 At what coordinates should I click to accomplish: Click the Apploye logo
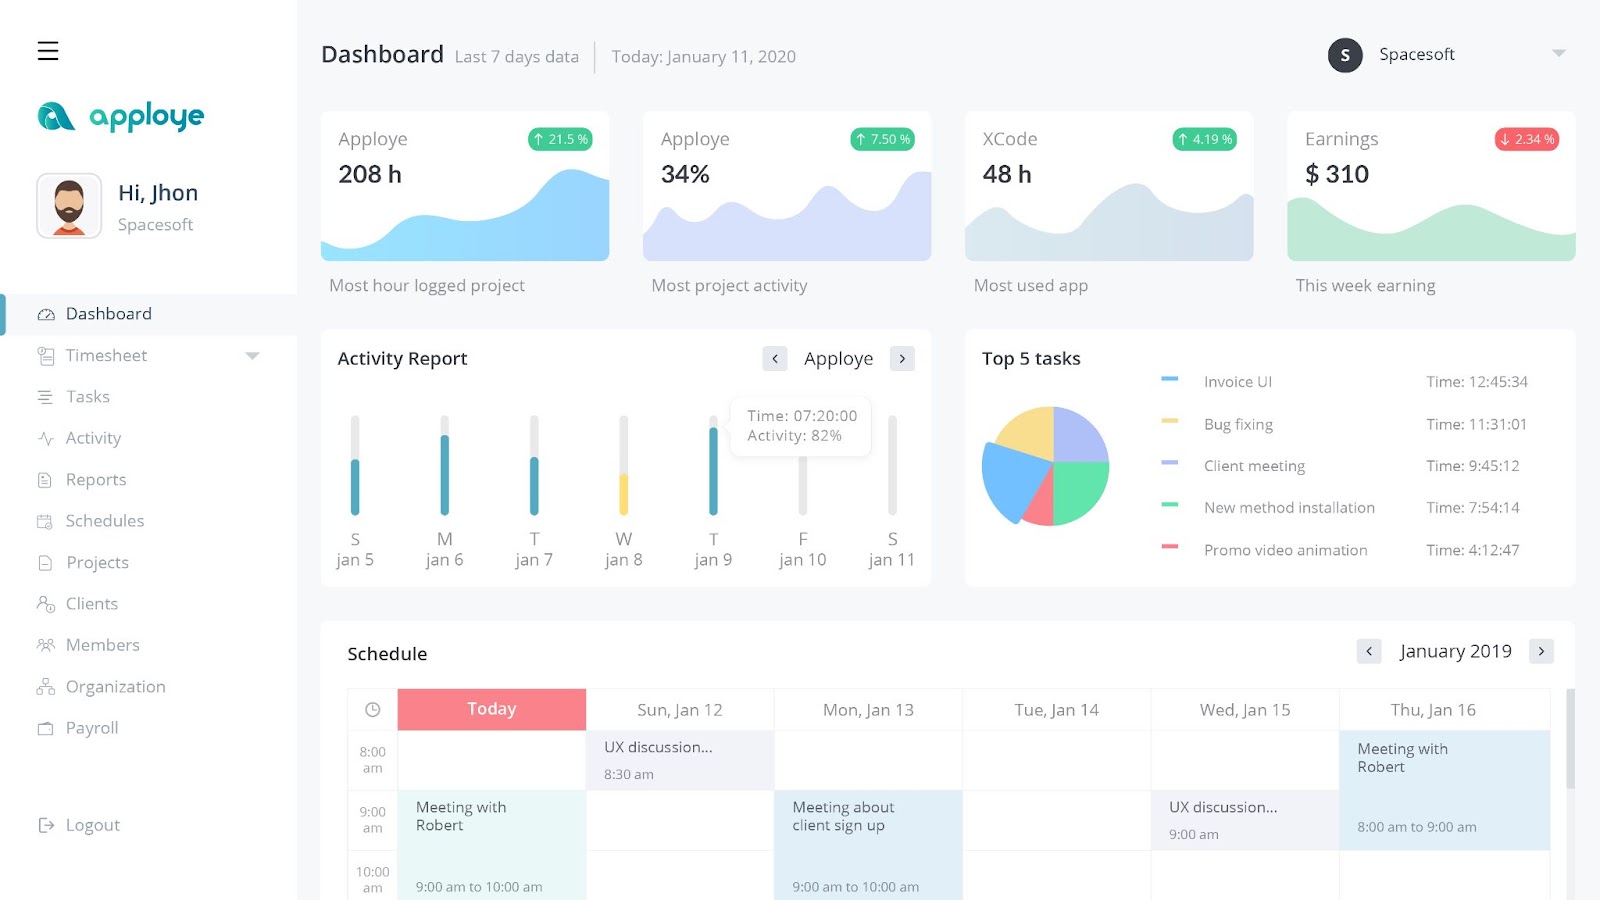tap(119, 116)
